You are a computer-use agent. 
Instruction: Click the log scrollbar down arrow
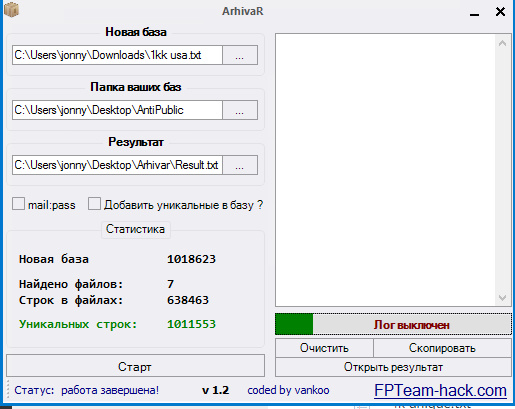coord(502,297)
